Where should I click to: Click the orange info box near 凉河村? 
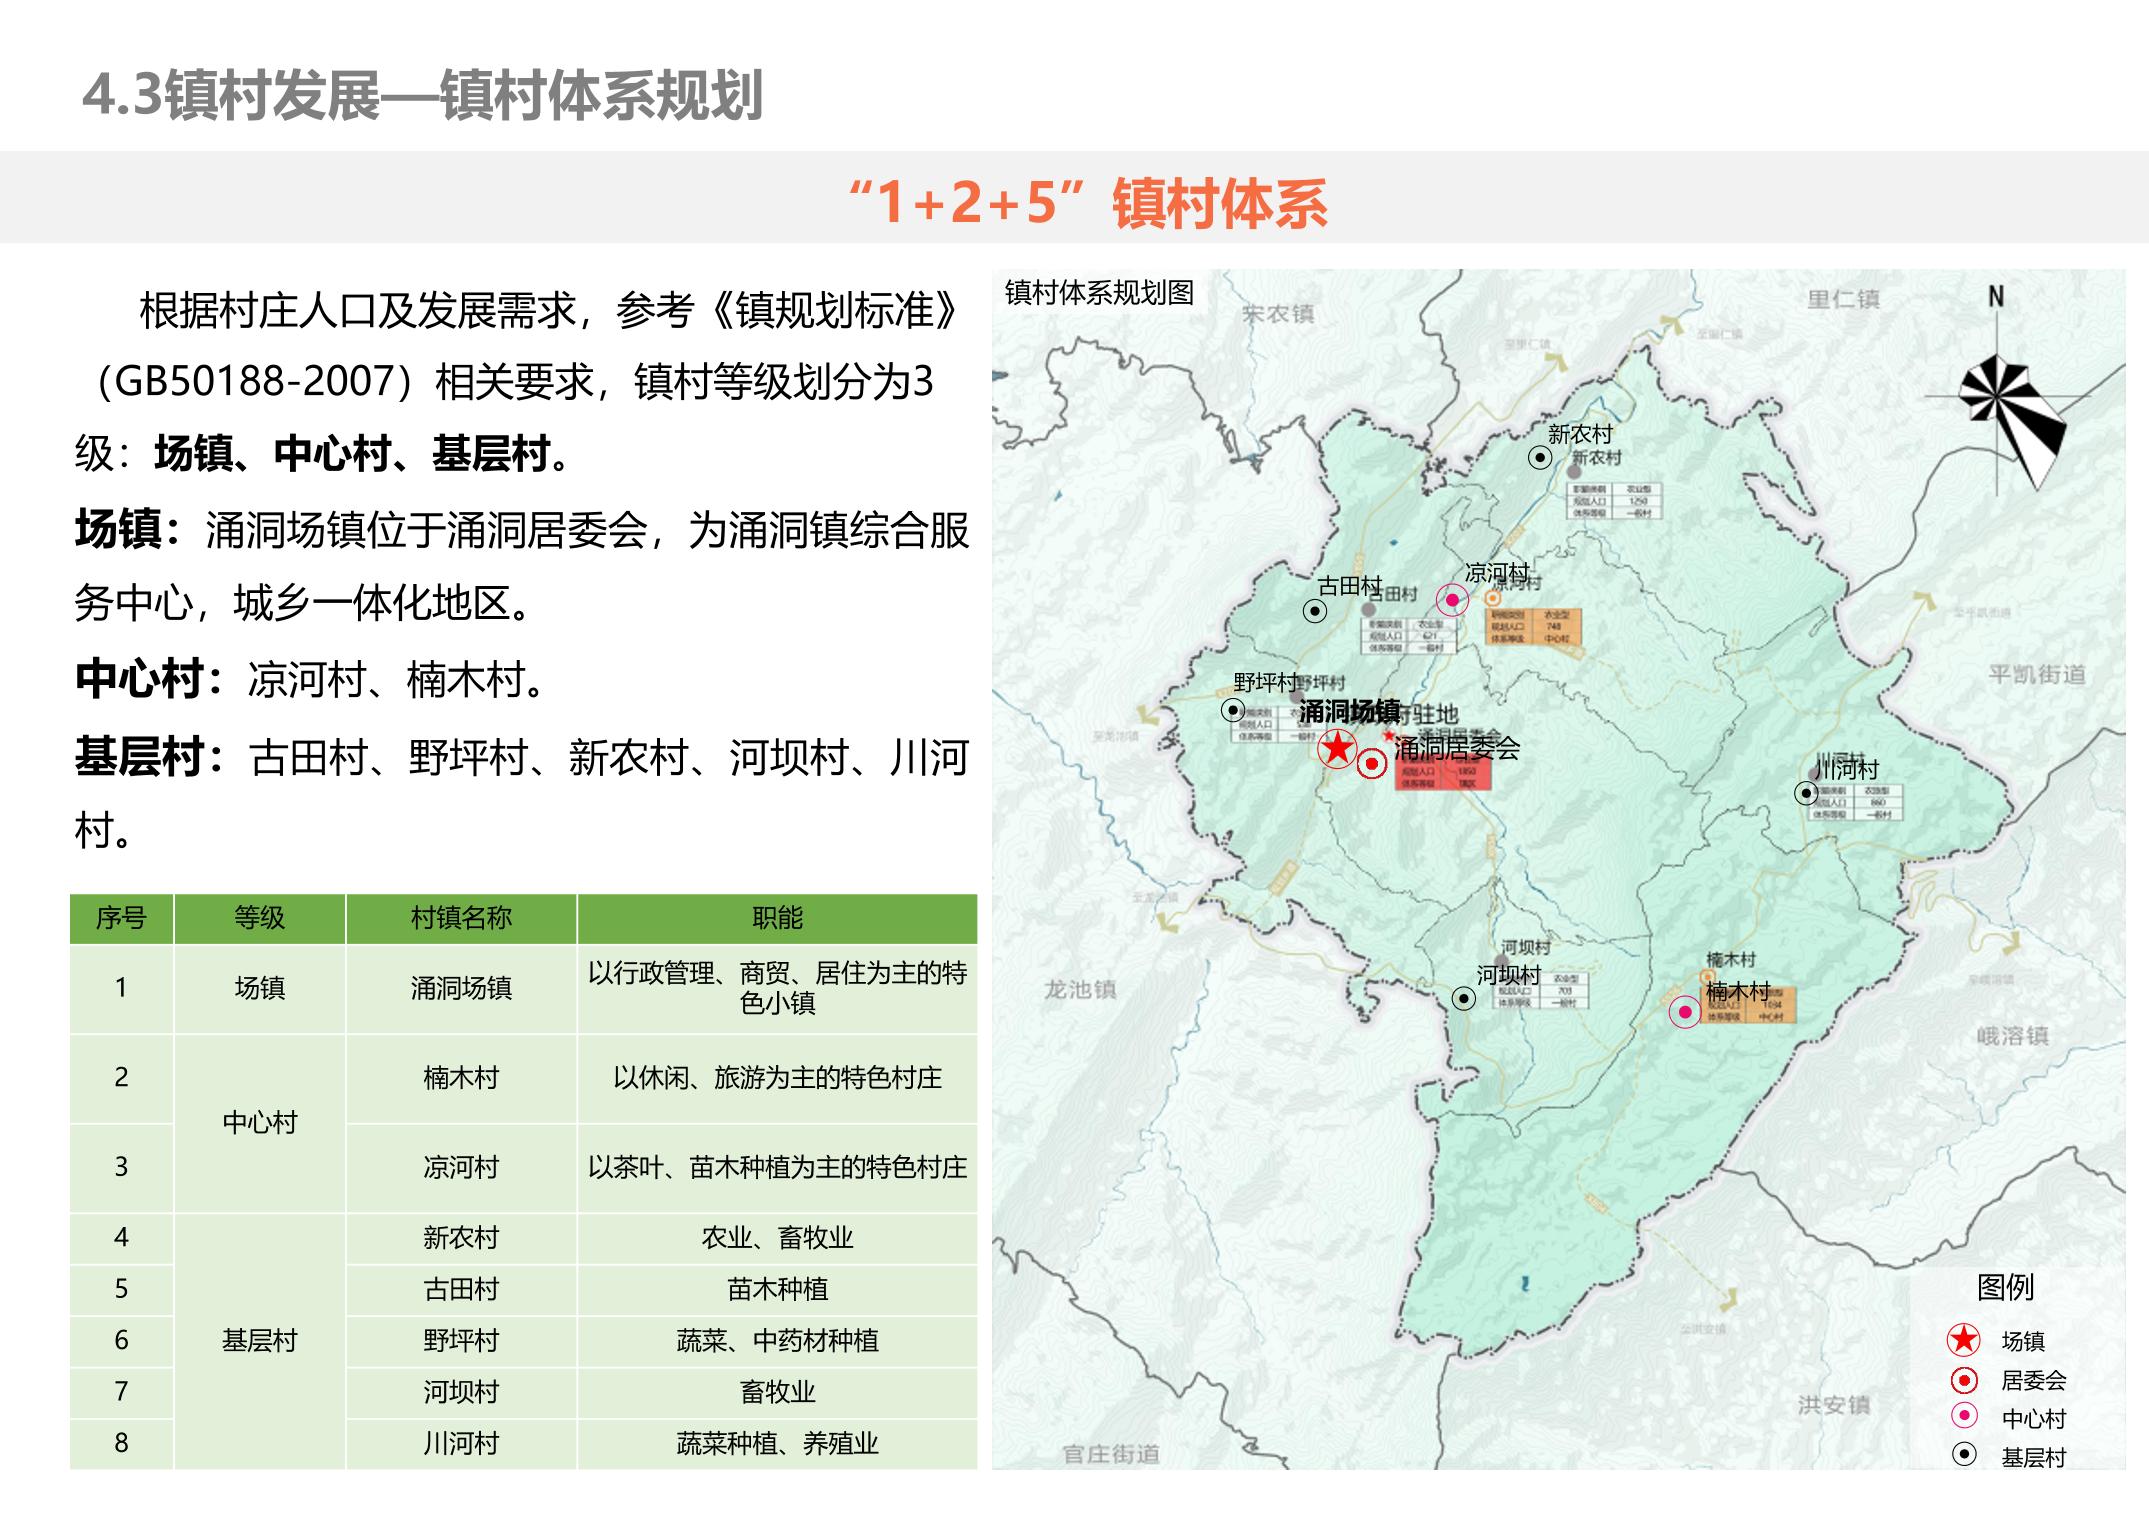click(x=1533, y=626)
